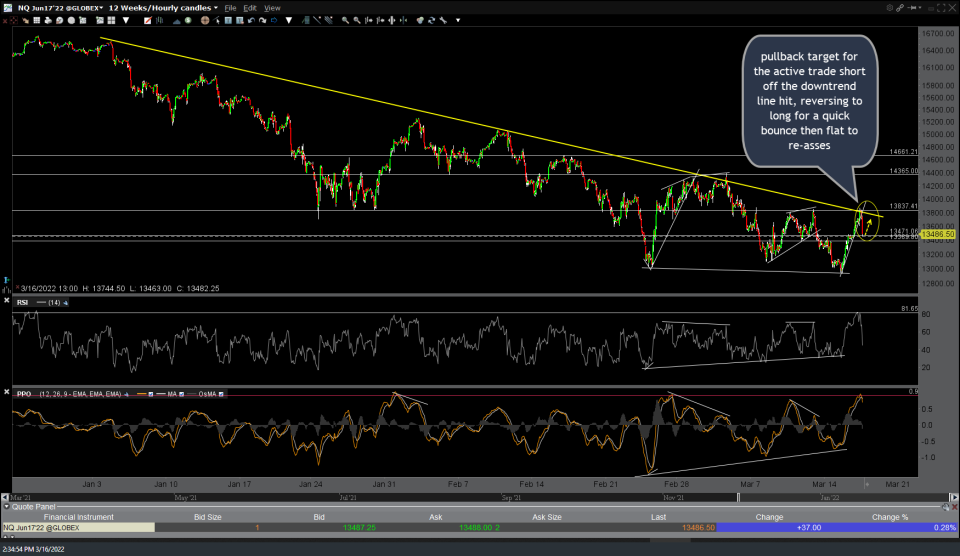Click the brown crosshair globe icon

pyautogui.click(x=205, y=20)
